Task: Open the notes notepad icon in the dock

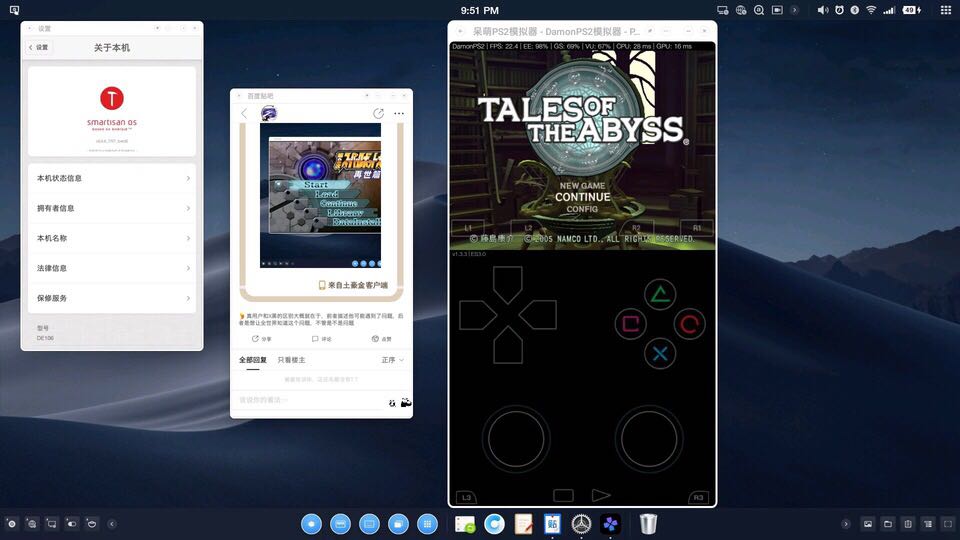Action: (x=523, y=524)
